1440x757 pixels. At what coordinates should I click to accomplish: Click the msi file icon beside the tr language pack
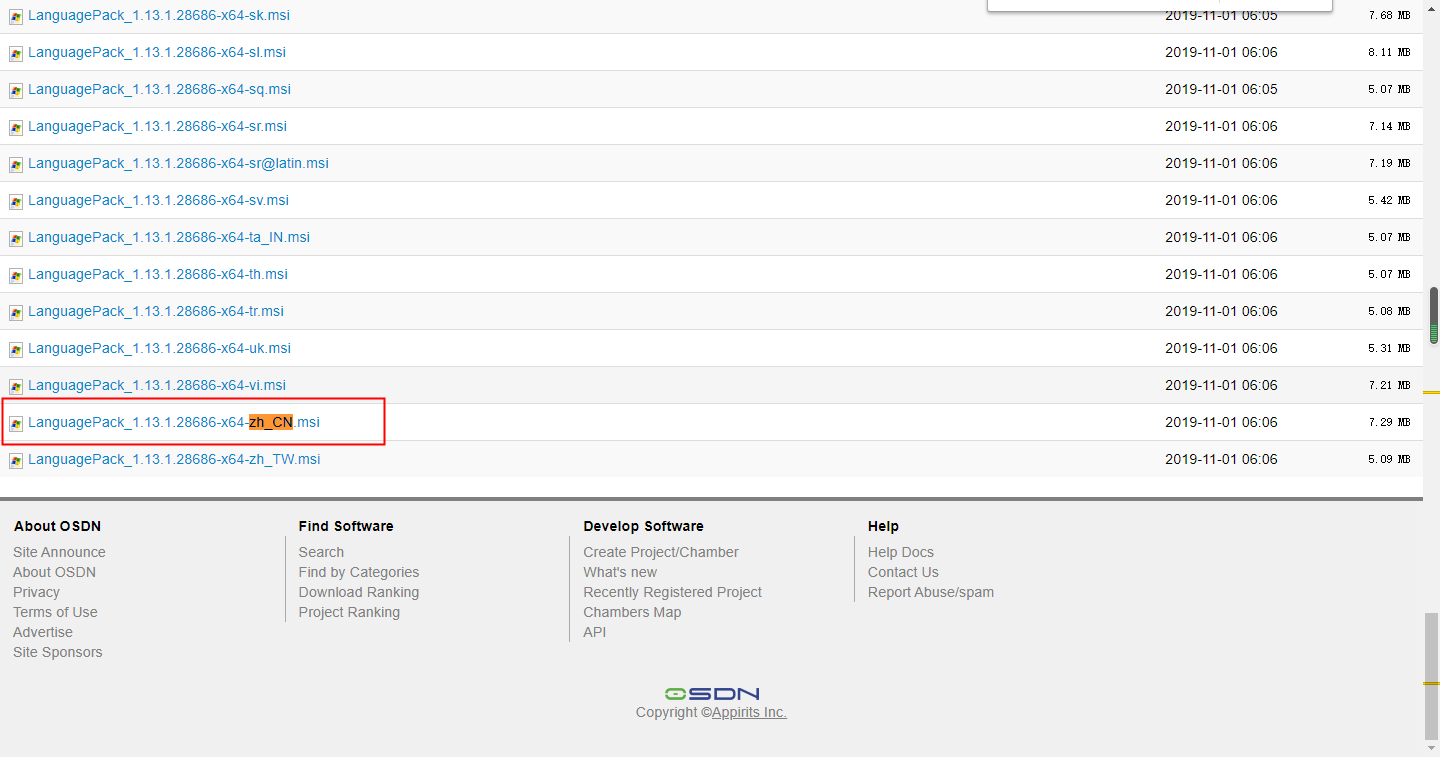click(x=16, y=313)
